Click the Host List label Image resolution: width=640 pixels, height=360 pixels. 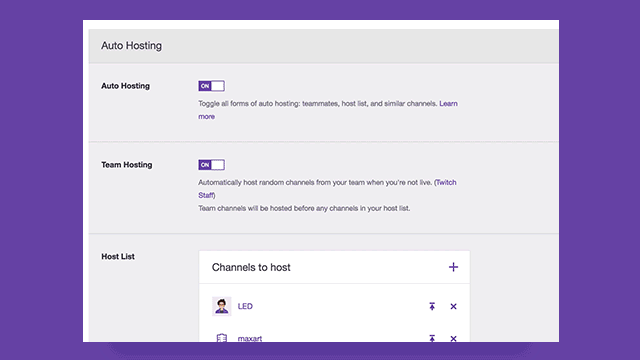click(118, 257)
